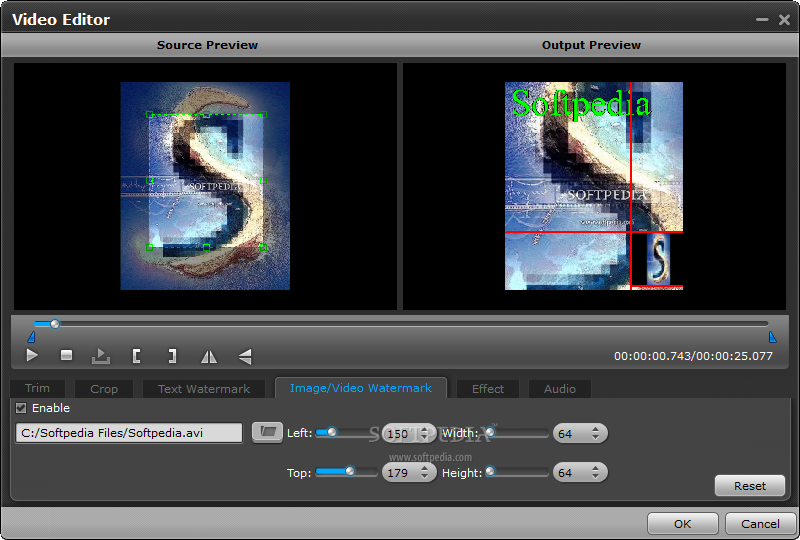Open the Crop tab
800x540 pixels.
click(104, 389)
